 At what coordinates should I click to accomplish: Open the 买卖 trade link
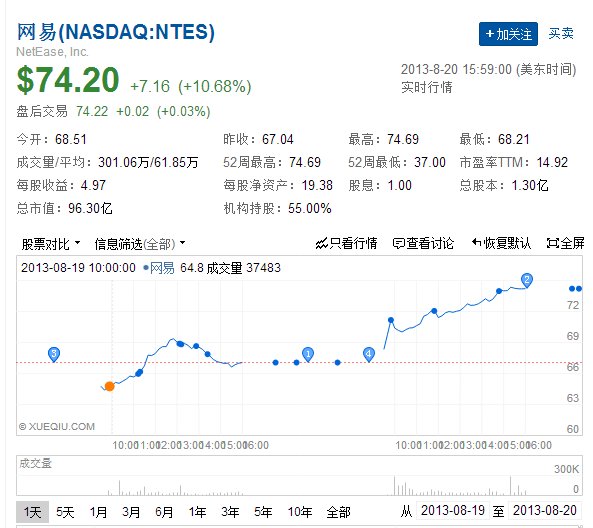coord(561,34)
